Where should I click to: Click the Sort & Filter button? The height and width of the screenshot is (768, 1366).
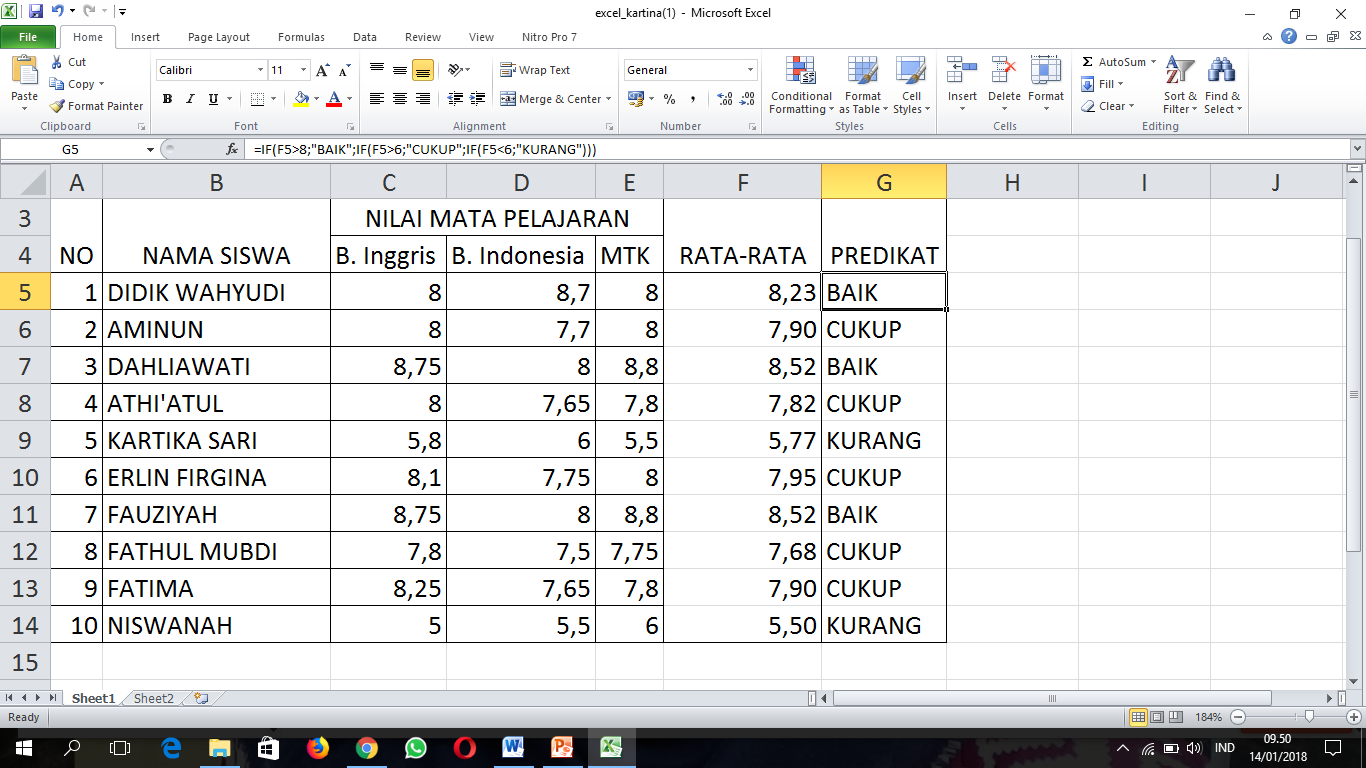[x=1179, y=87]
